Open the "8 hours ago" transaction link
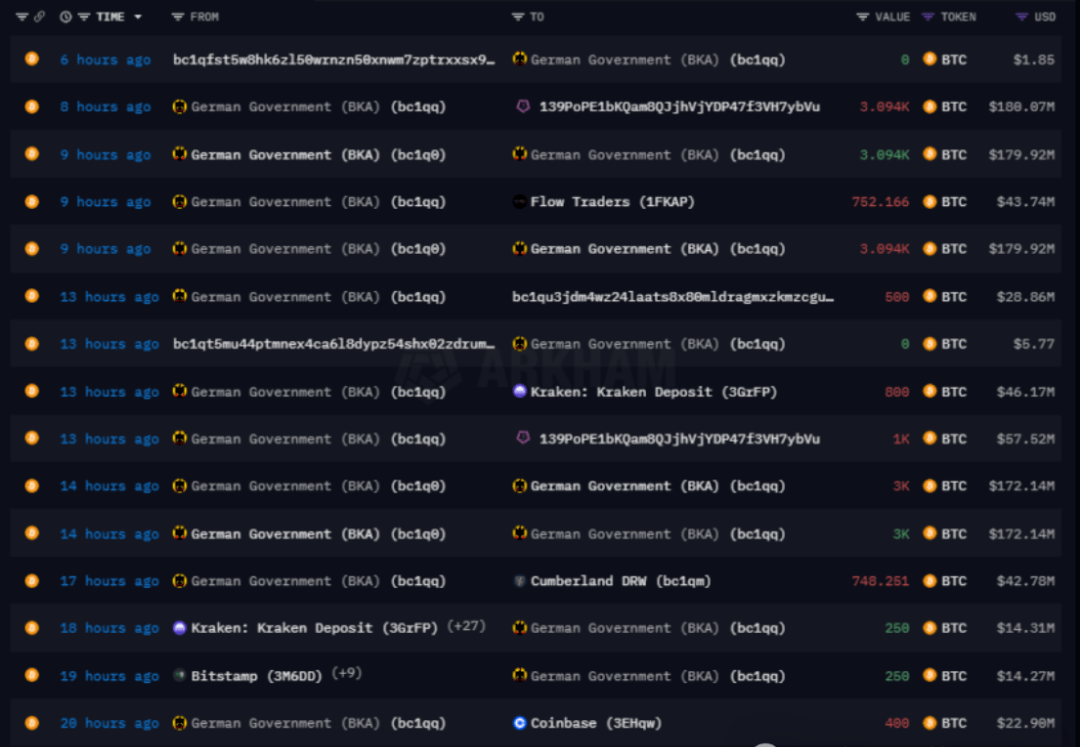The width and height of the screenshot is (1080, 747). click(x=105, y=107)
